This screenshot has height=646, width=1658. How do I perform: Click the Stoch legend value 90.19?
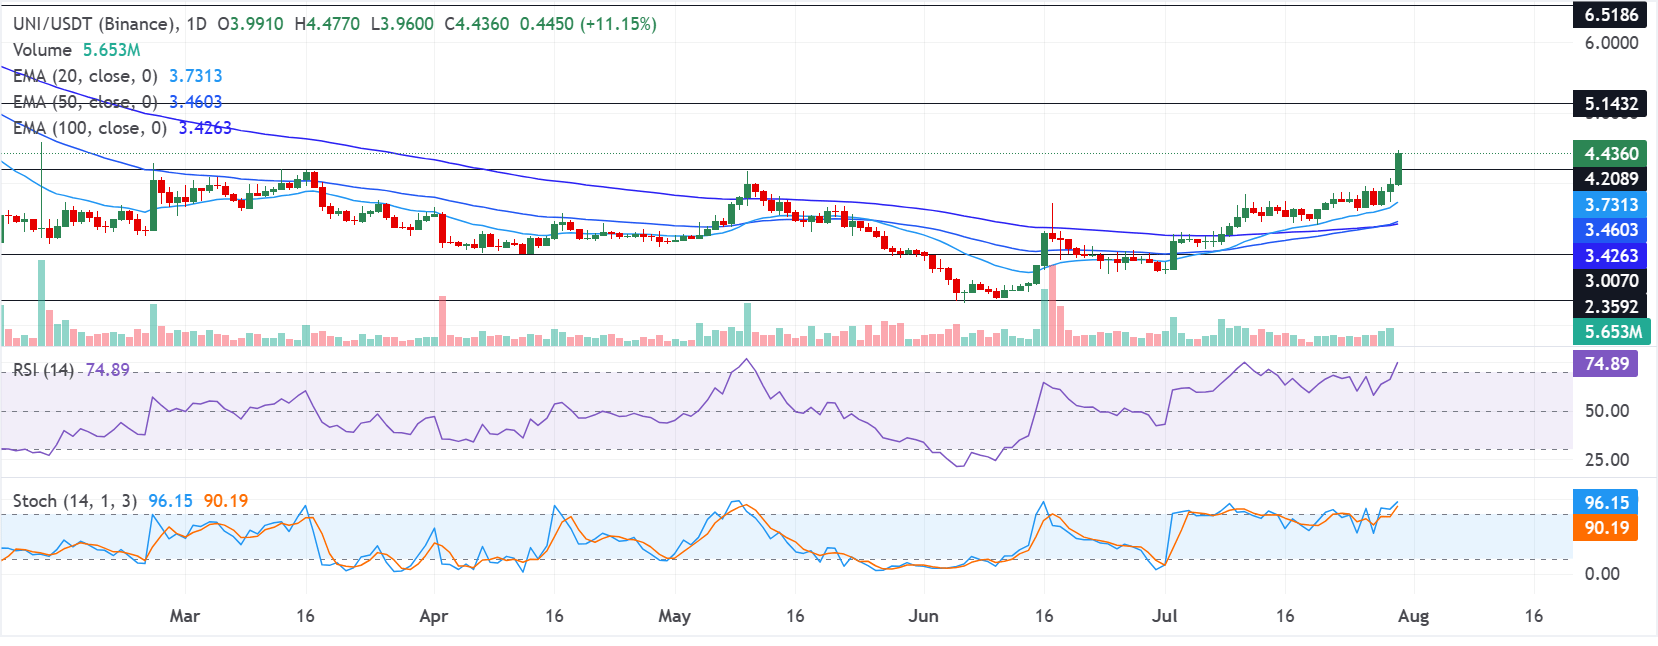(x=226, y=500)
